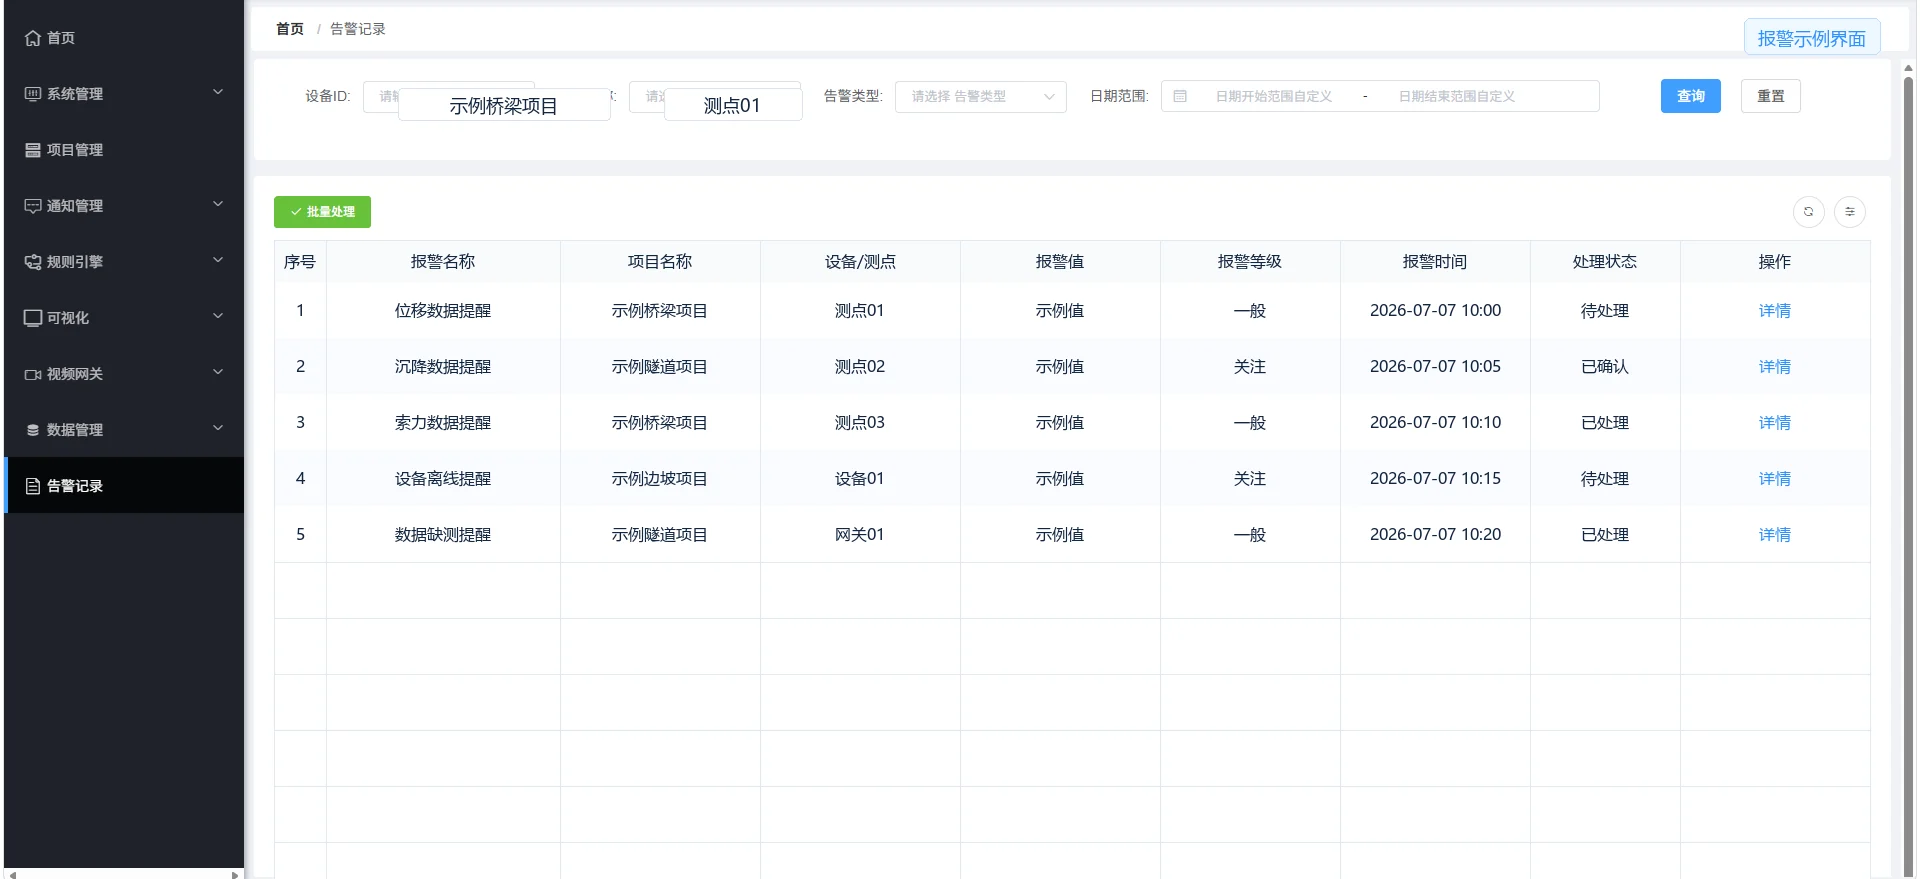
Task: Open the 数据管理 menu label
Action: click(x=75, y=430)
